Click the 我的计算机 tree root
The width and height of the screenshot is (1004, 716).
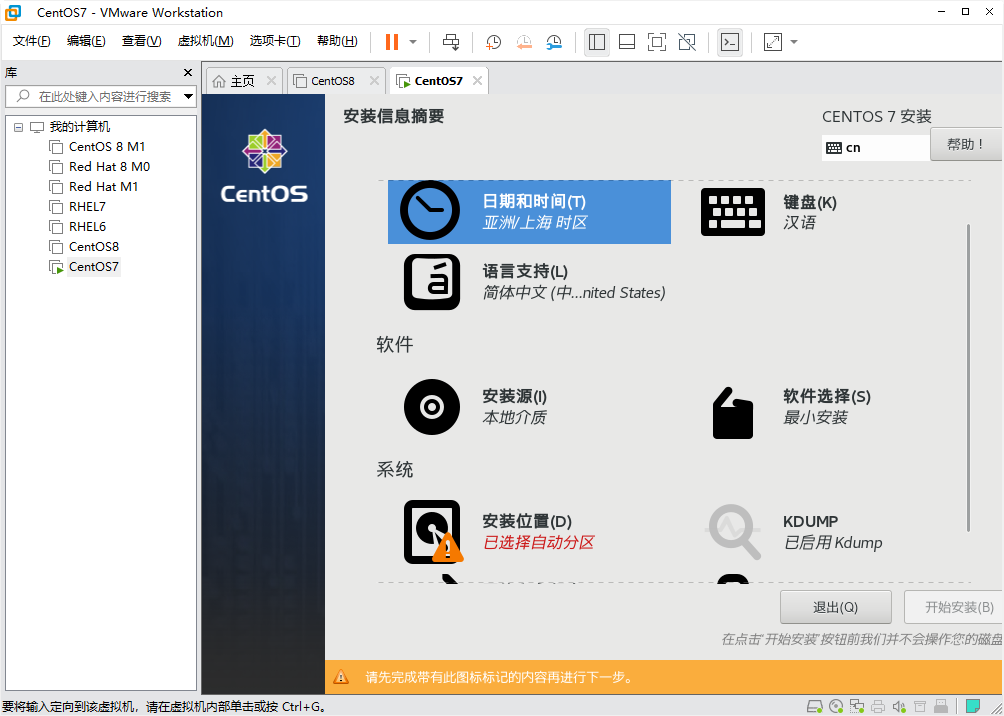point(70,127)
